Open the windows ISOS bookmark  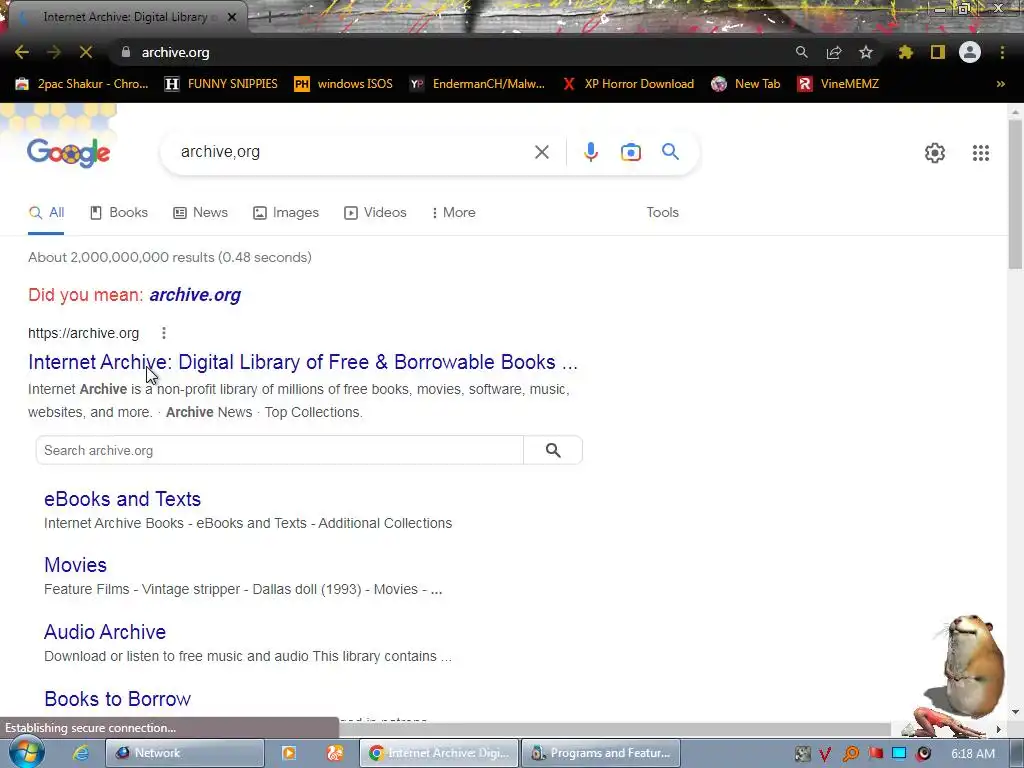coord(344,84)
